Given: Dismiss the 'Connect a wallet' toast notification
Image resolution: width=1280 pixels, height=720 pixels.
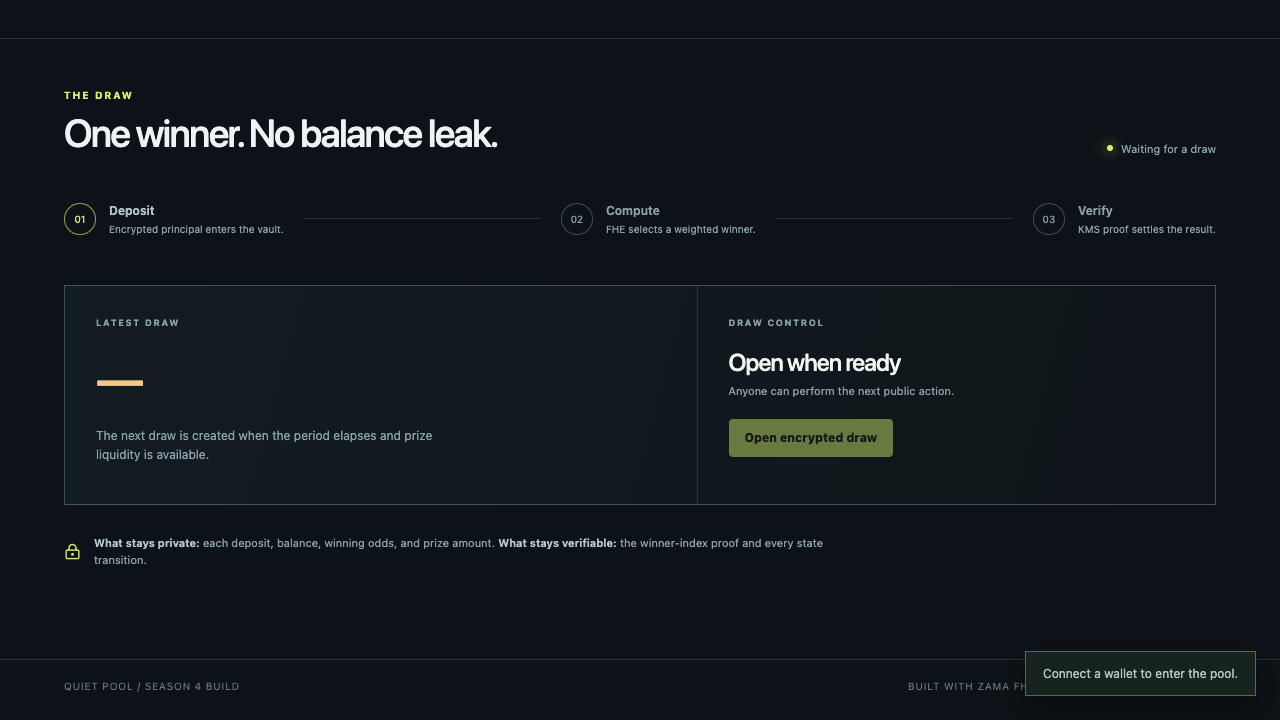Looking at the screenshot, I should coord(1140,674).
